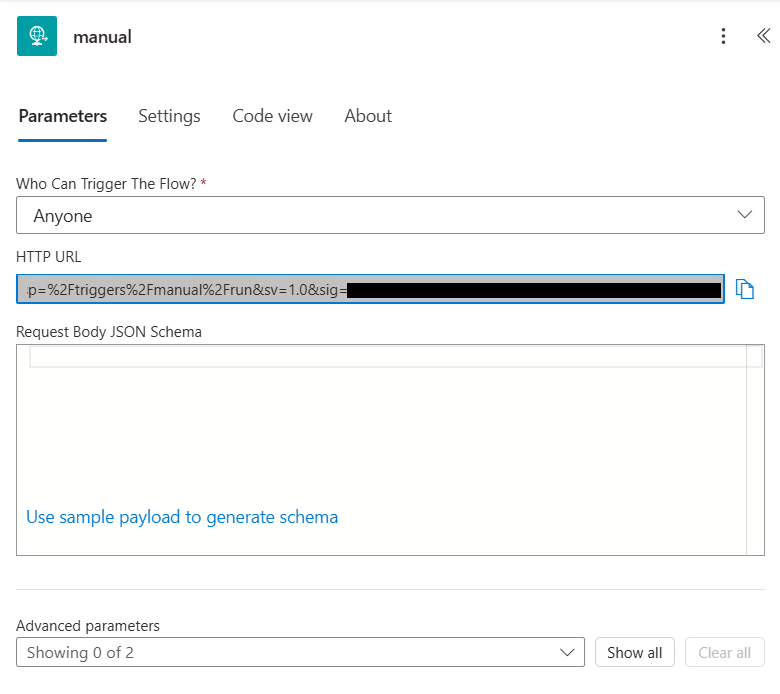Viewport: 780px width, 694px height.
Task: Collapse the panel with the double-chevron icon
Action: pyautogui.click(x=763, y=37)
